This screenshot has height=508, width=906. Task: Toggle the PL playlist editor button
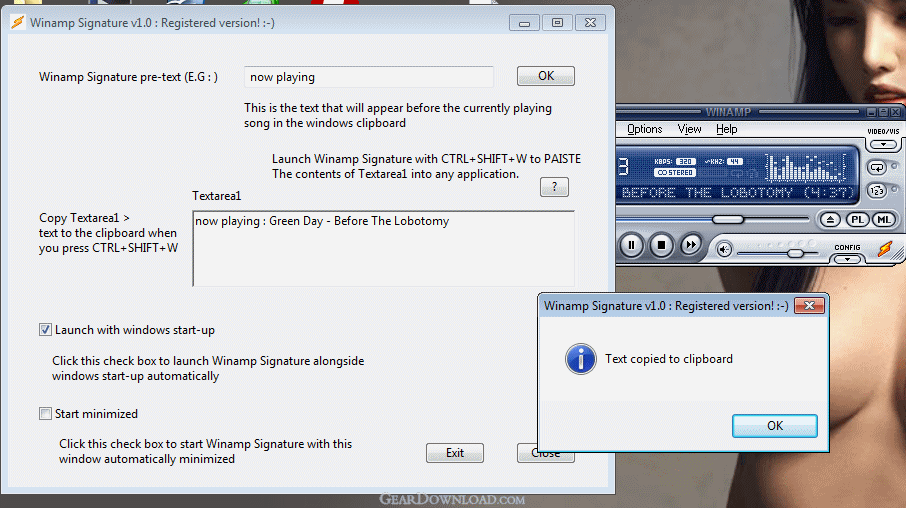[857, 220]
